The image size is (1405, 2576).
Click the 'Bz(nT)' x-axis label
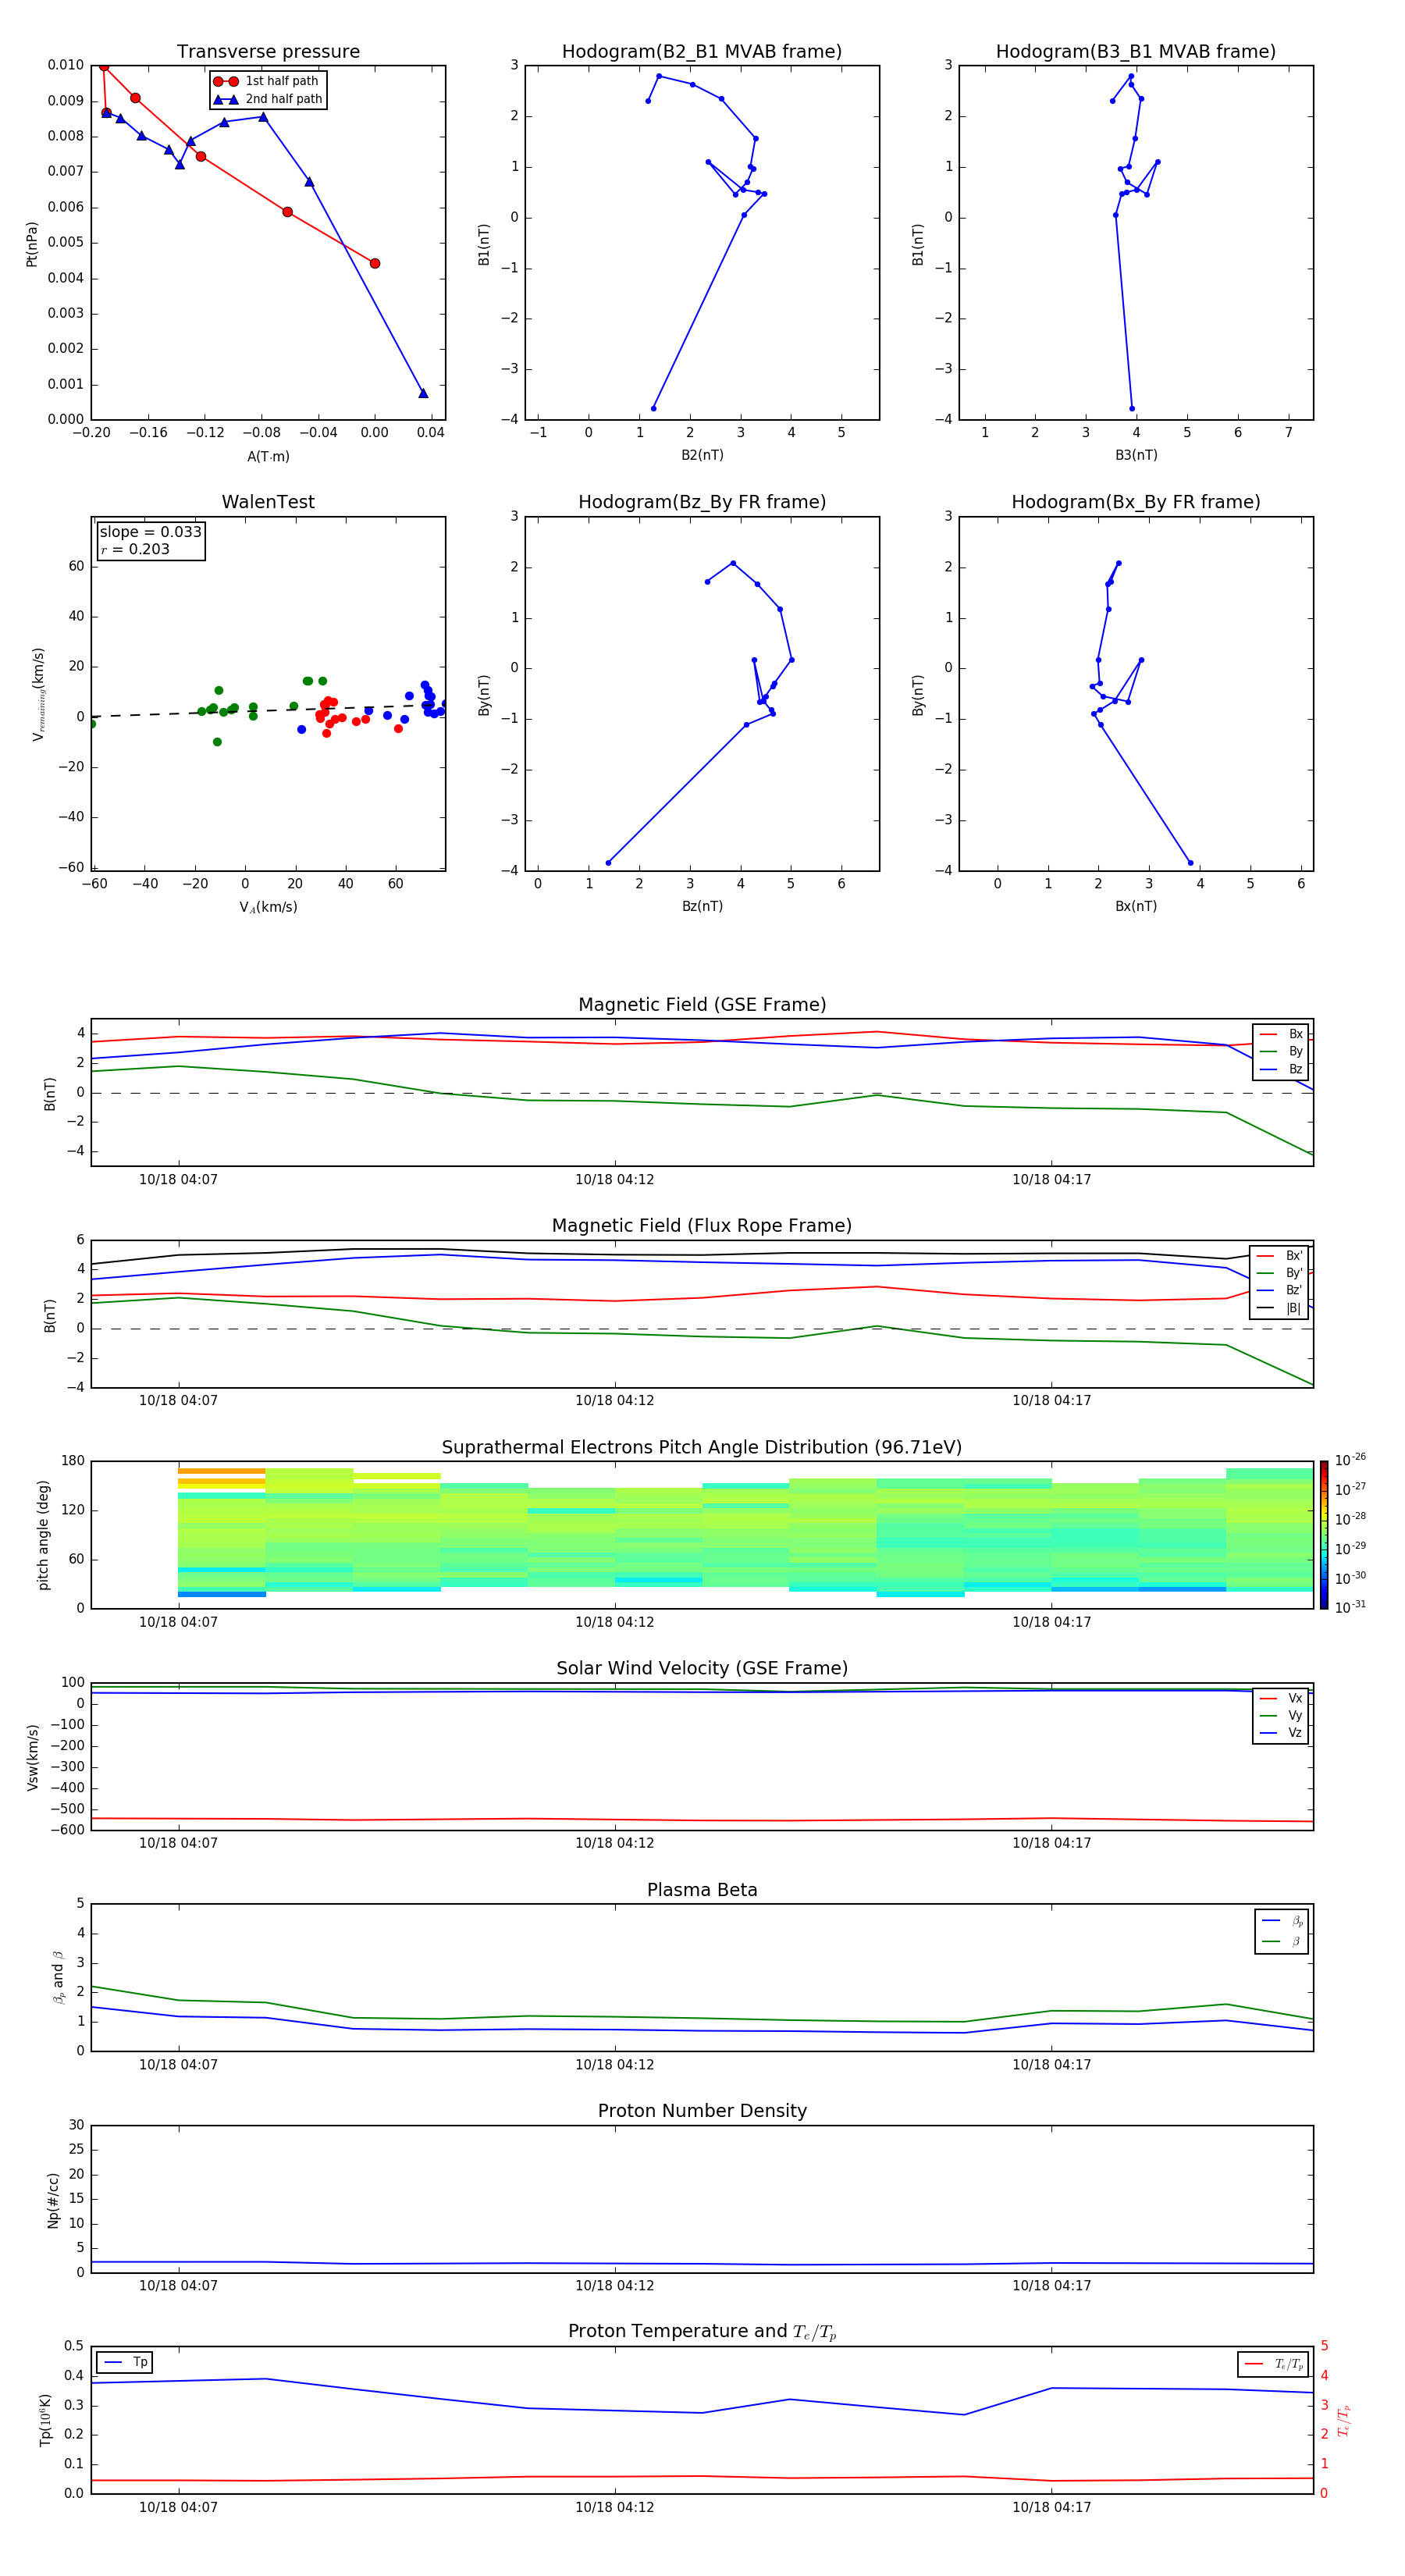702,906
